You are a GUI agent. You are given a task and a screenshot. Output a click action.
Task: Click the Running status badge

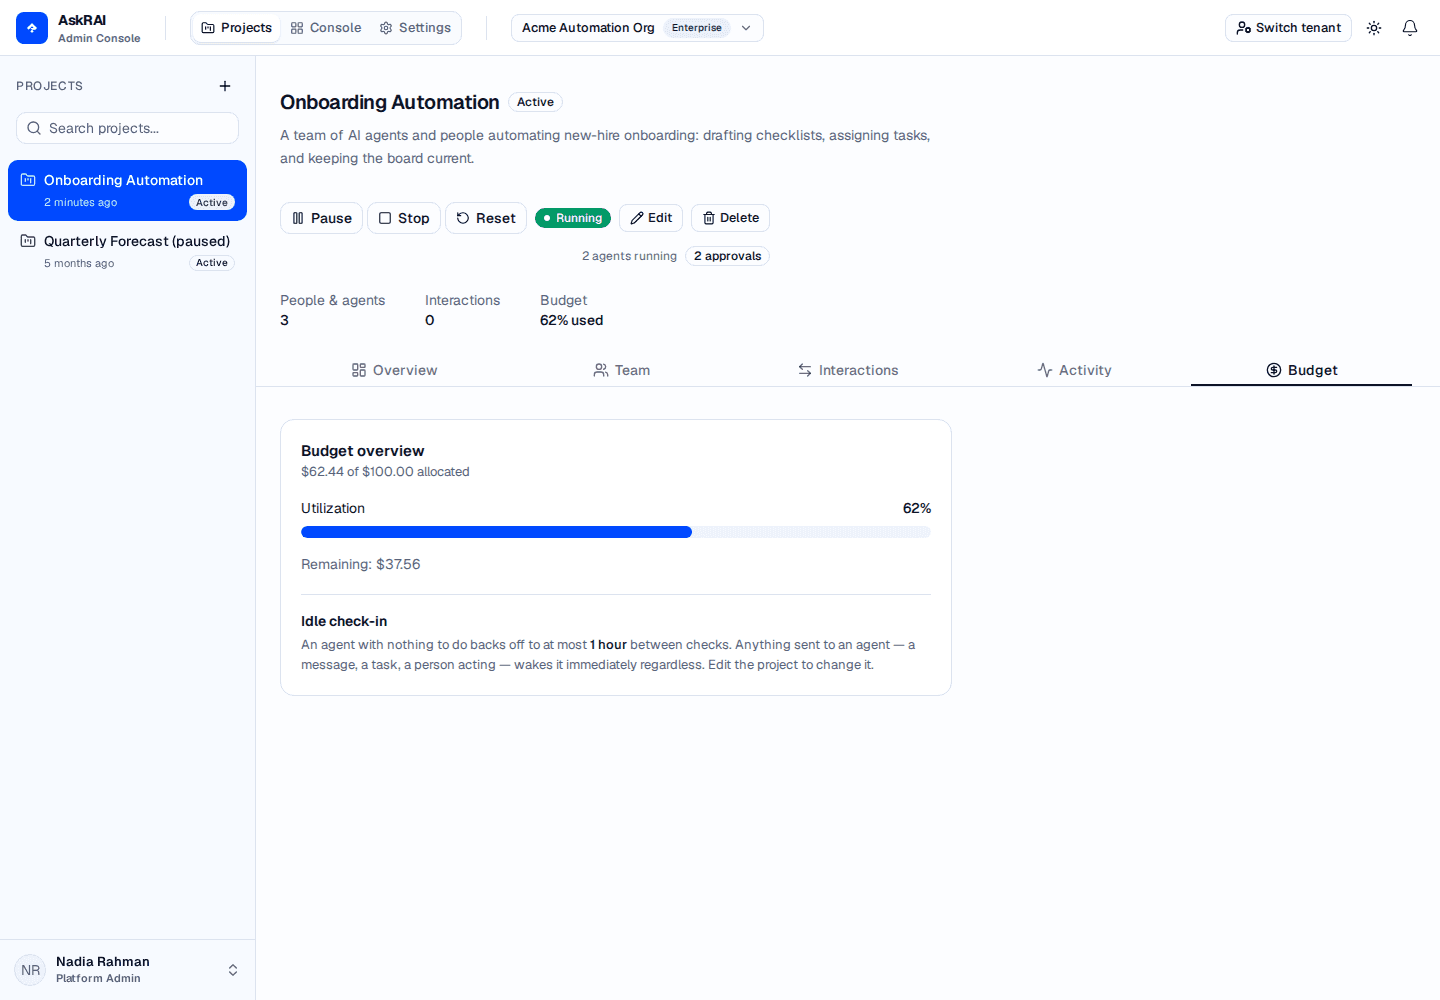pos(573,218)
